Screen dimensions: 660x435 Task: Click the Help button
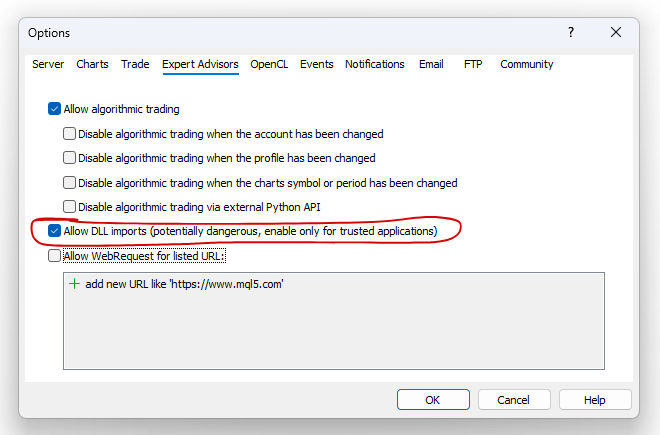(x=595, y=400)
